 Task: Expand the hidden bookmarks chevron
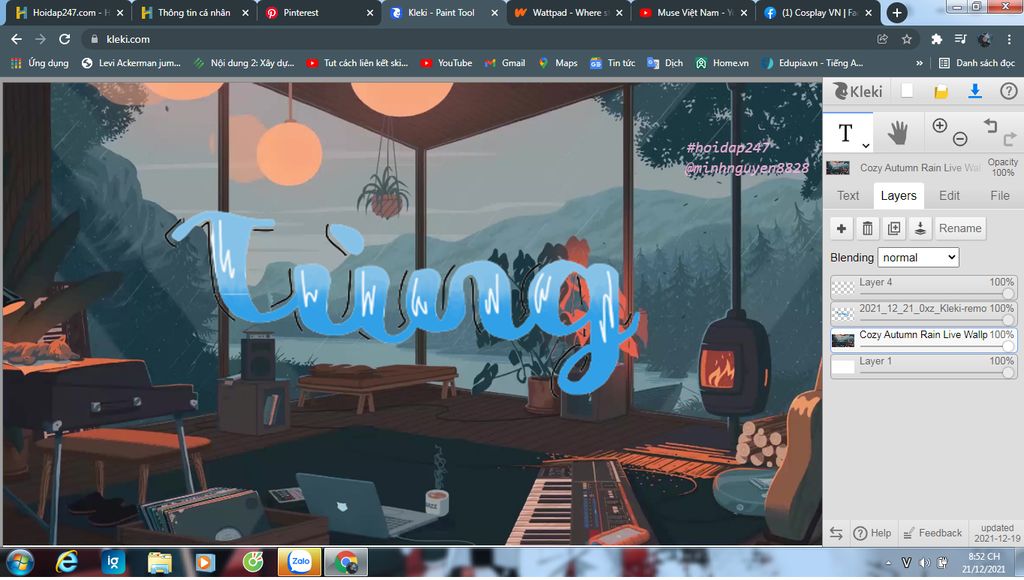[x=919, y=63]
